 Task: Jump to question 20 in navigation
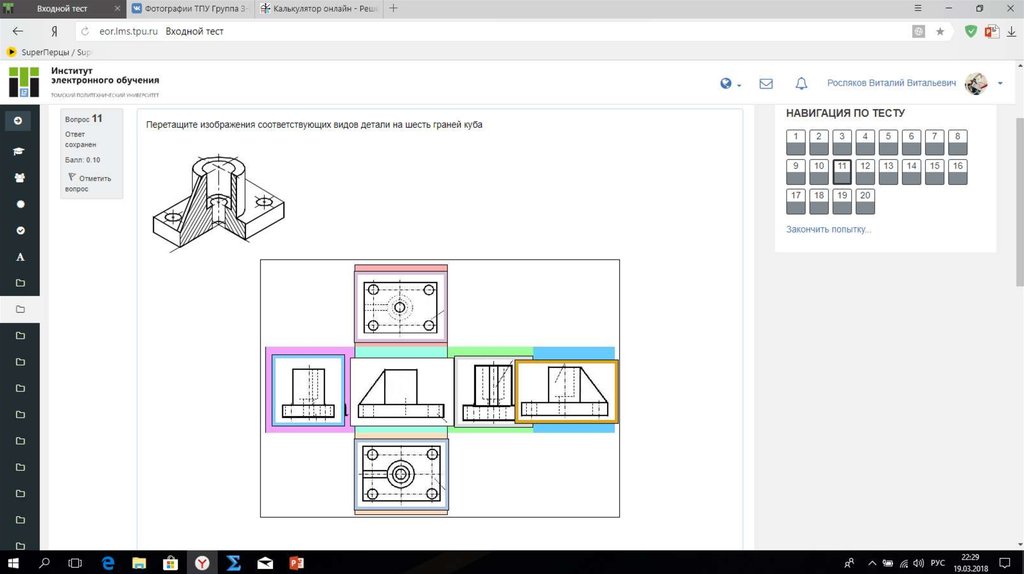[x=865, y=201]
